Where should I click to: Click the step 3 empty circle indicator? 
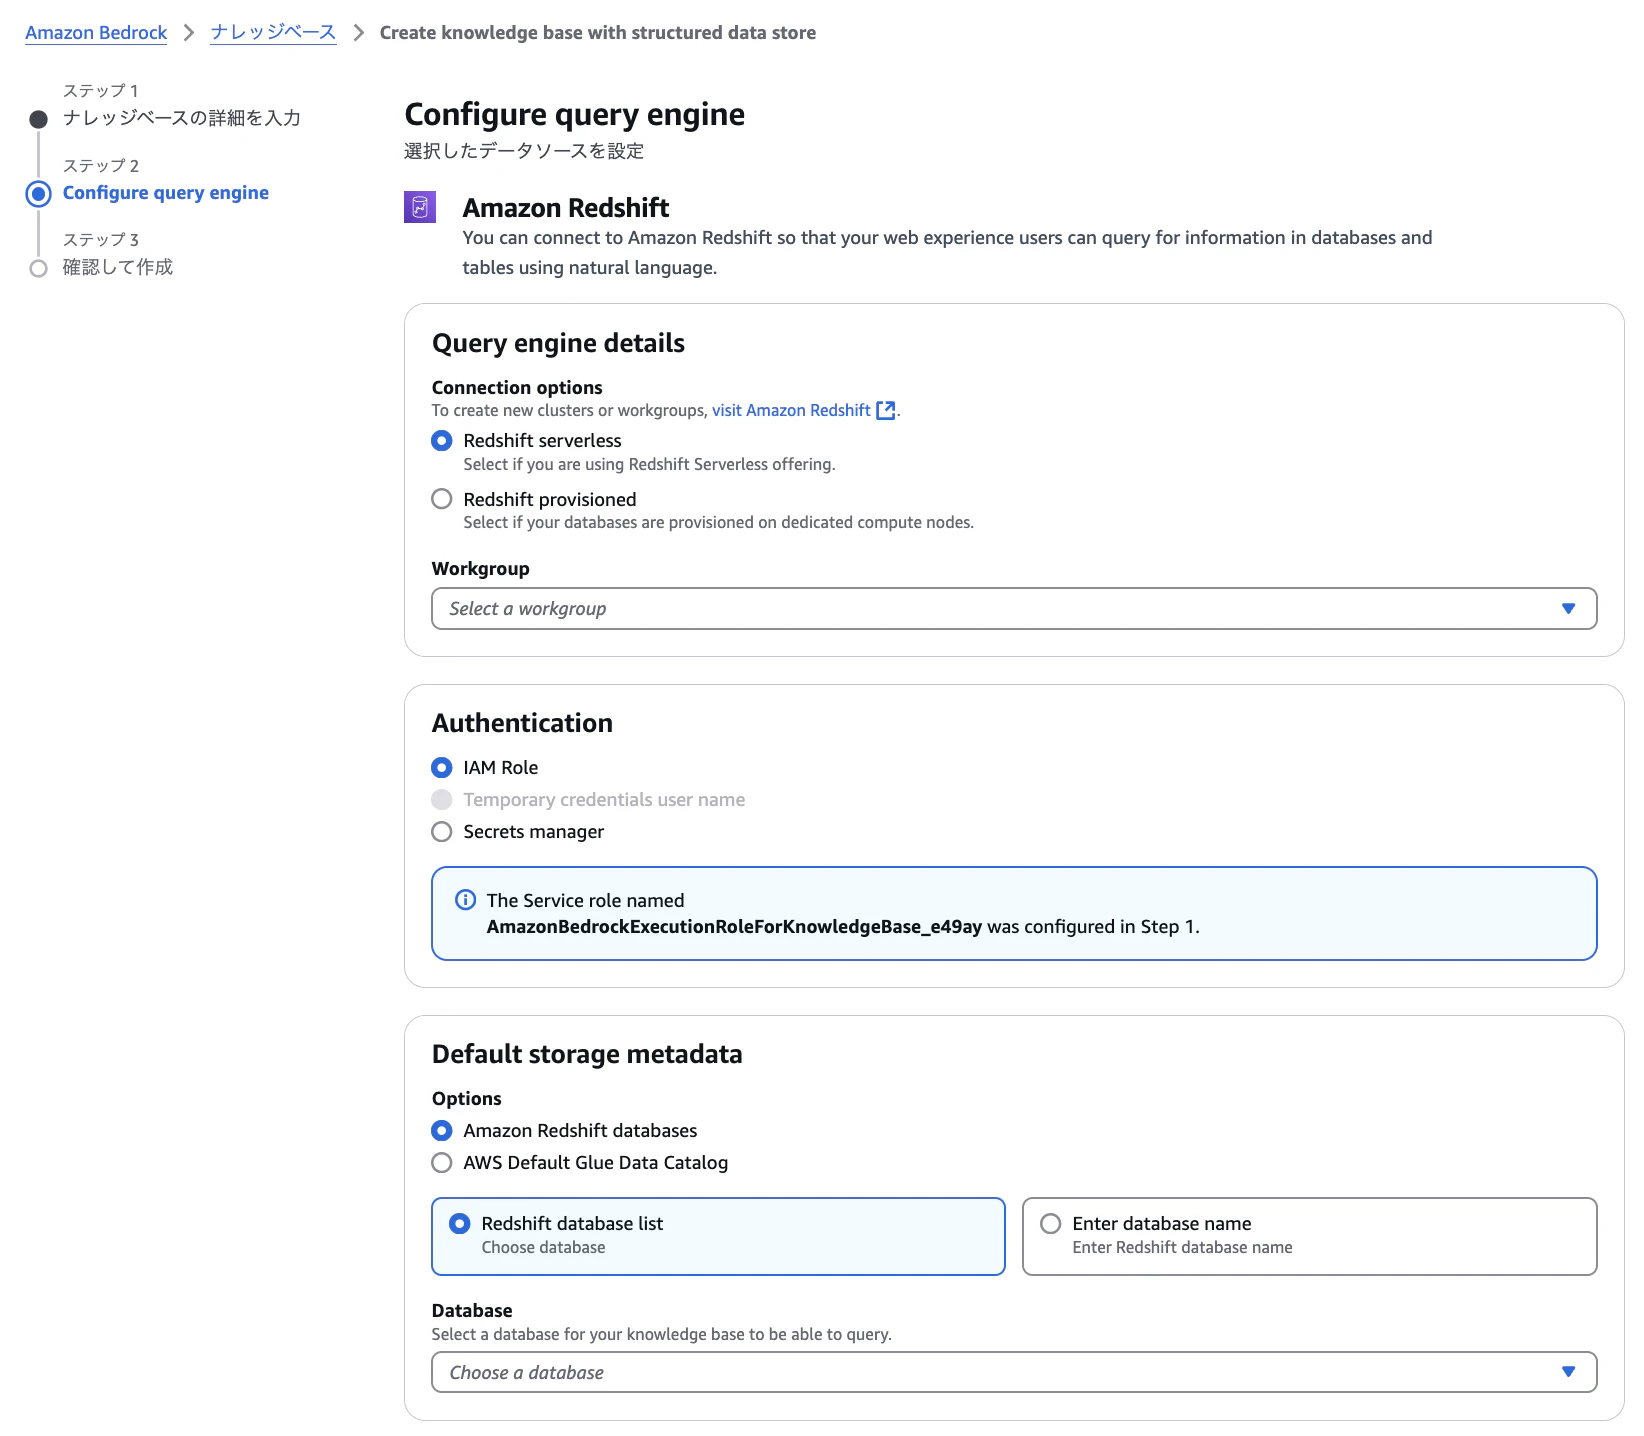[x=38, y=268]
